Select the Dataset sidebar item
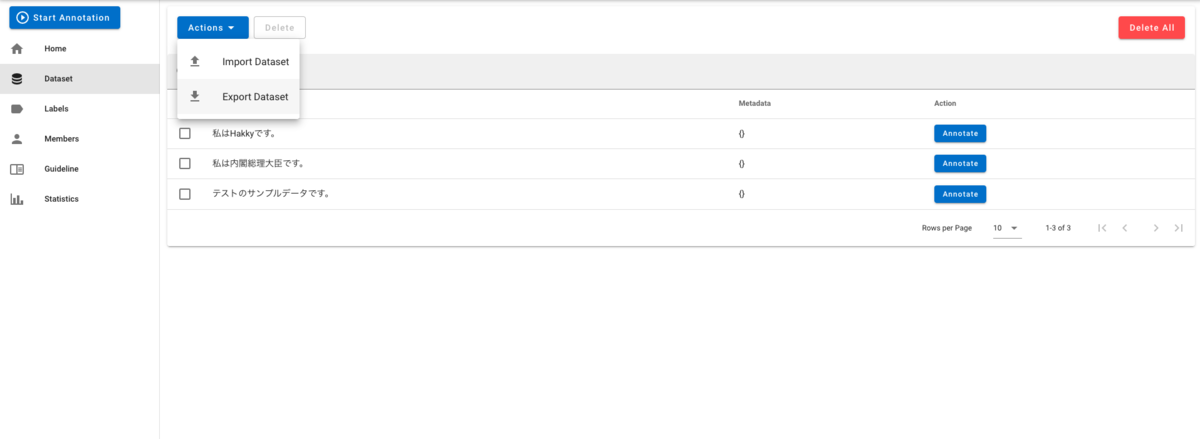The height and width of the screenshot is (439, 1200). pyautogui.click(x=80, y=79)
